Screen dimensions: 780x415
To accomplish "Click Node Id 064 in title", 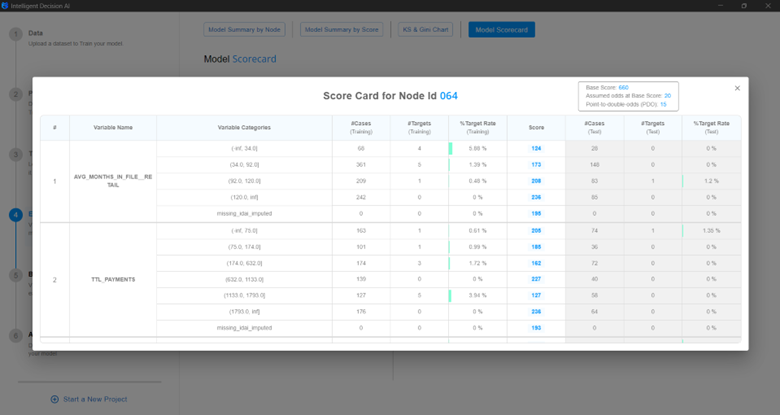I will pyautogui.click(x=449, y=96).
